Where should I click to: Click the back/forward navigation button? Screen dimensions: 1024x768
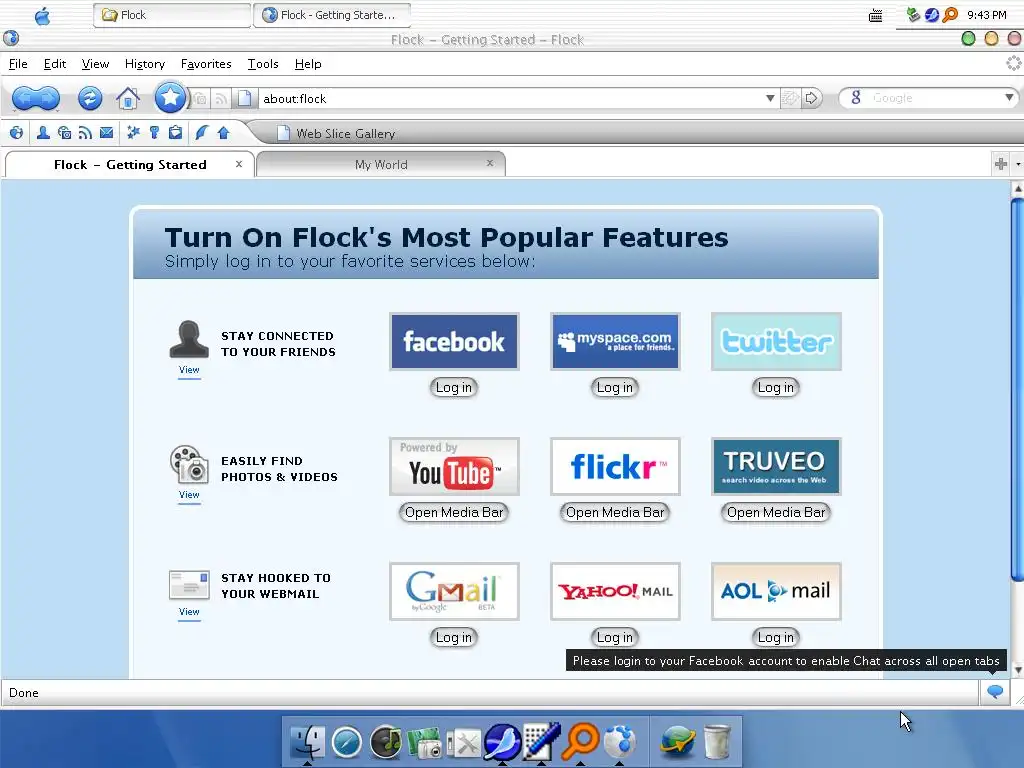pos(36,99)
